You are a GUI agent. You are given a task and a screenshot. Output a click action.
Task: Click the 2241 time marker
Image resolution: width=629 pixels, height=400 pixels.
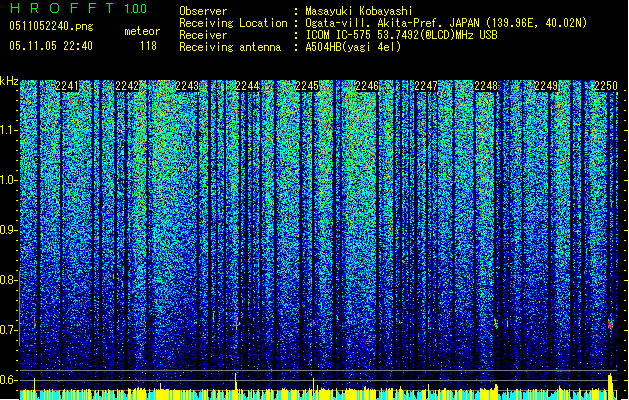pos(67,86)
